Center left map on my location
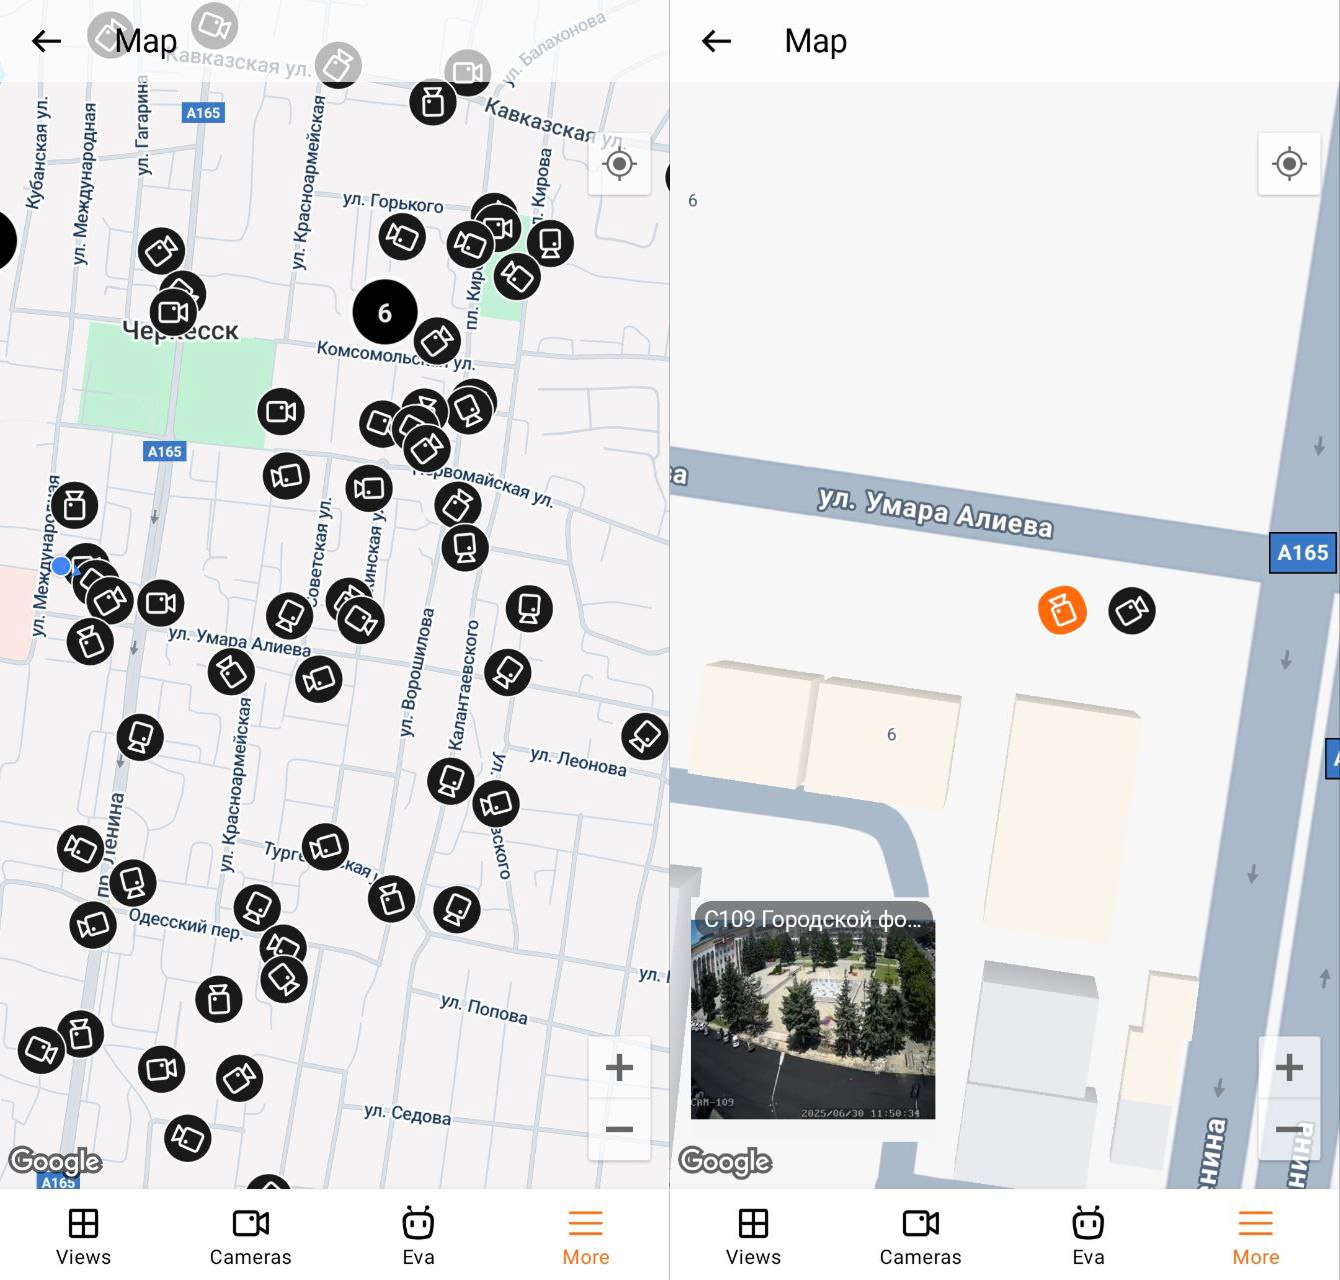This screenshot has width=1340, height=1280. pyautogui.click(x=620, y=164)
